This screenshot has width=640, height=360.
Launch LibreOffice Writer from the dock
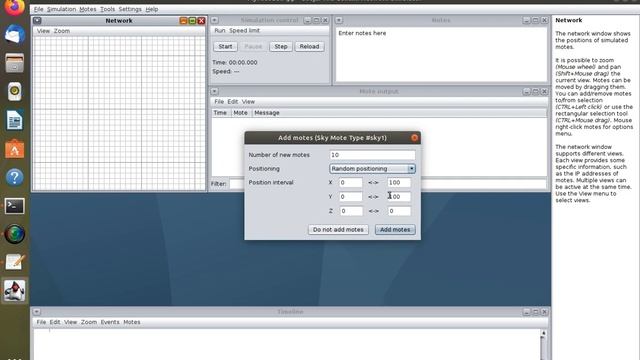click(15, 120)
